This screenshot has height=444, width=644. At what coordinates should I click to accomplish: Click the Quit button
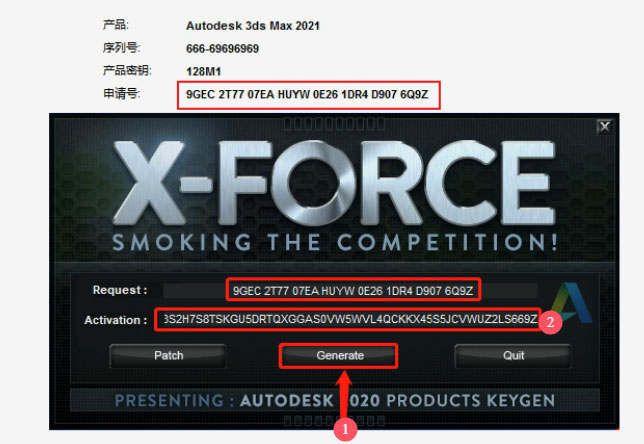click(x=513, y=356)
